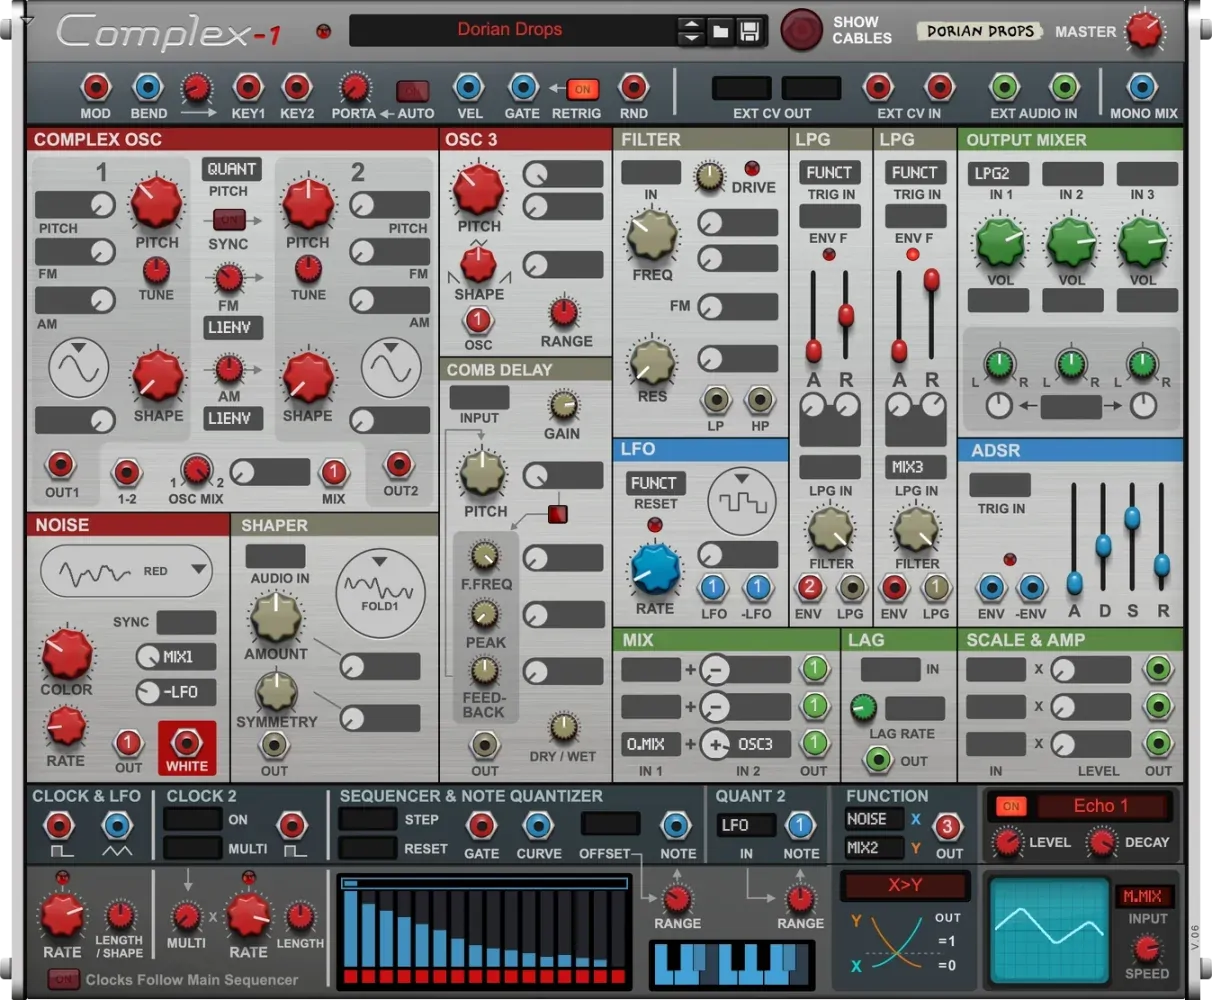1212x1000 pixels.
Task: Click the QUANT pitch button
Action: (230, 169)
